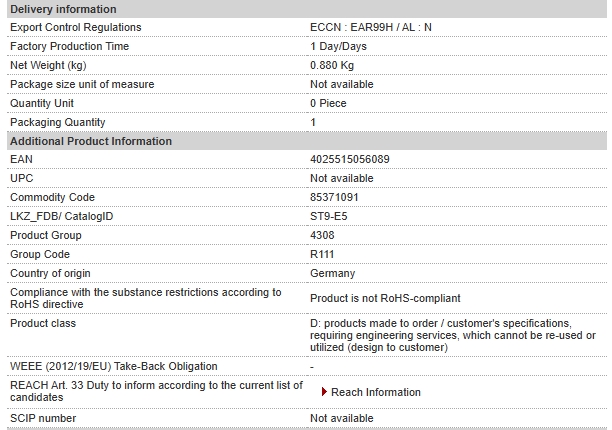Click the Group Code value R111
This screenshot has height=430, width=612.
(322, 254)
